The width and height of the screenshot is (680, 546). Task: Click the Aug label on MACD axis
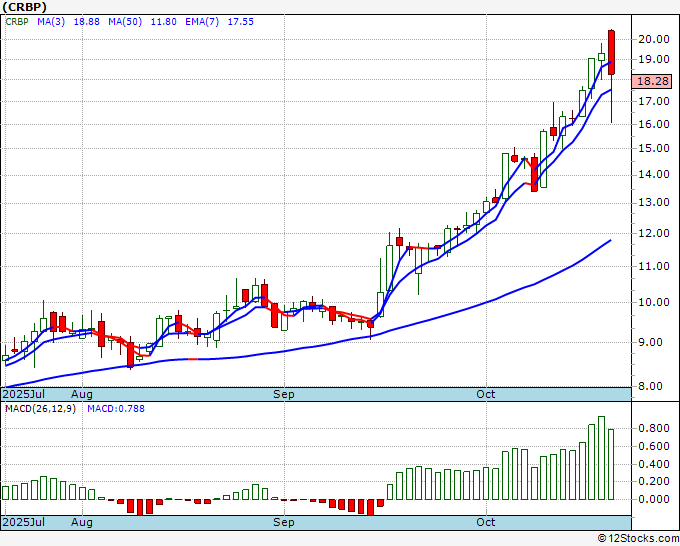[x=82, y=522]
